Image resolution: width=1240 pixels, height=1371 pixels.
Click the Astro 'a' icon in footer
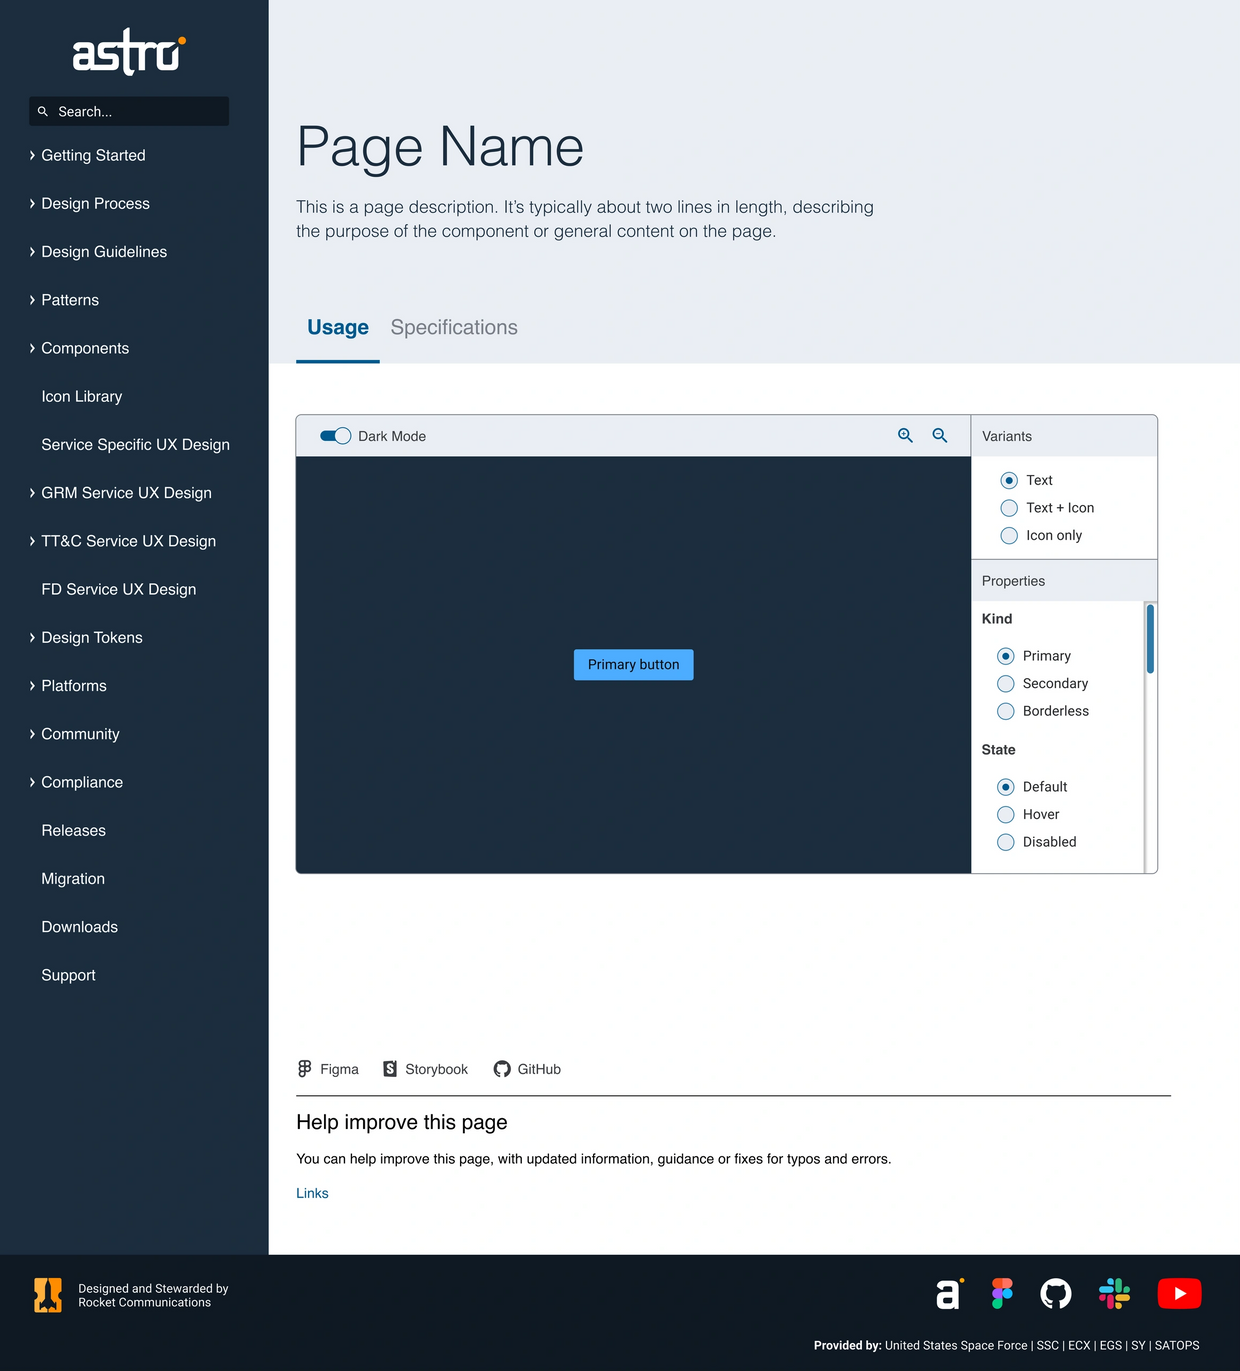pos(948,1293)
